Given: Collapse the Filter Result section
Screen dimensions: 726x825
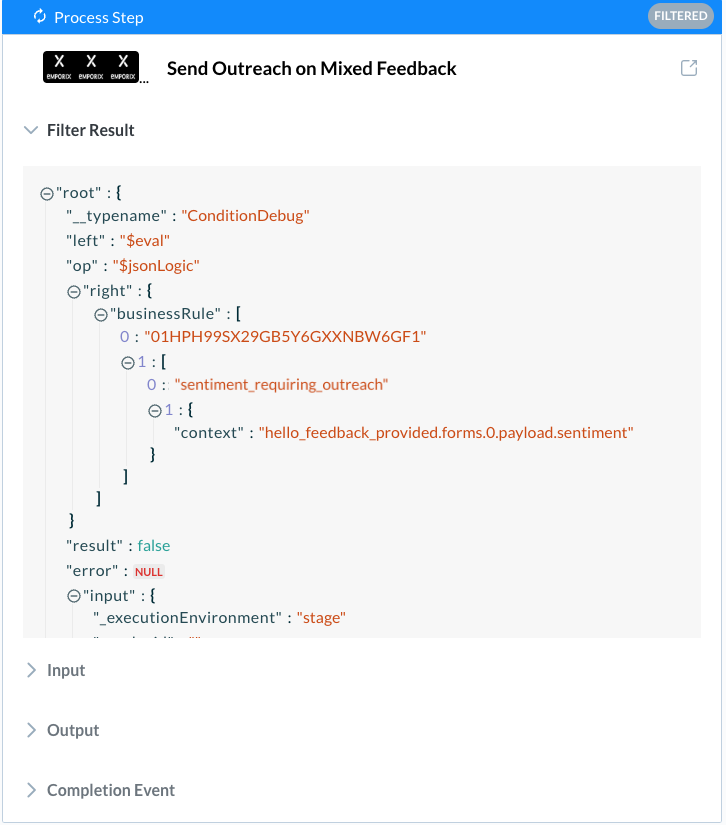Looking at the screenshot, I should point(31,130).
